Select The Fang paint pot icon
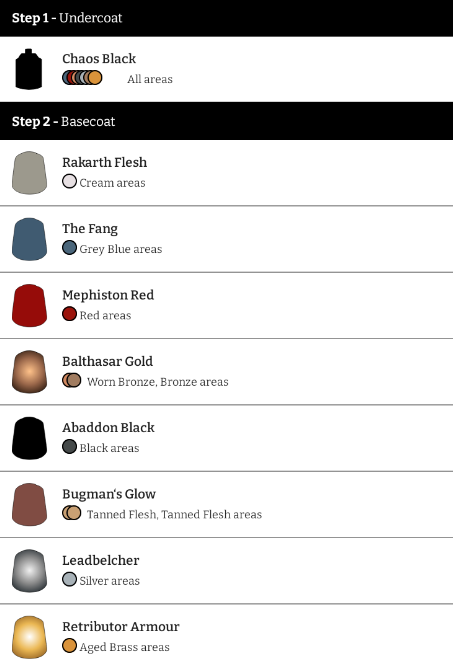This screenshot has height=668, width=453. 29,239
